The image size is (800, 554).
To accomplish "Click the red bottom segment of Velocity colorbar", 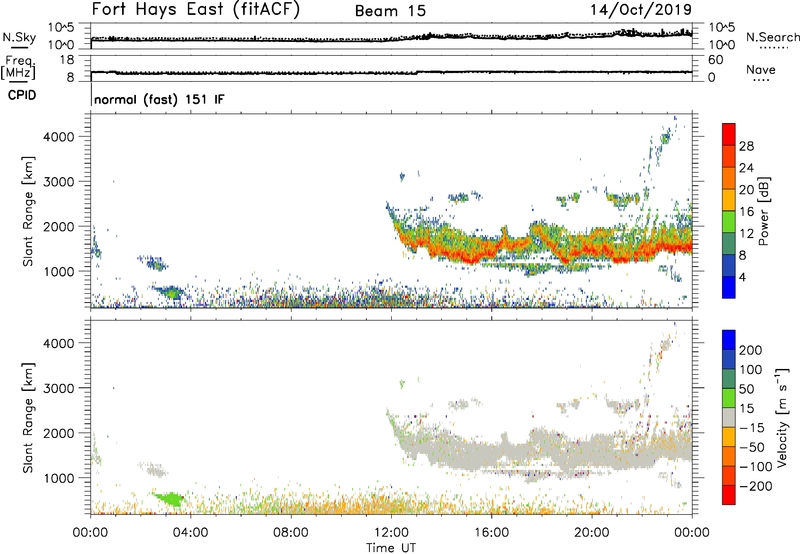I will click(x=729, y=495).
